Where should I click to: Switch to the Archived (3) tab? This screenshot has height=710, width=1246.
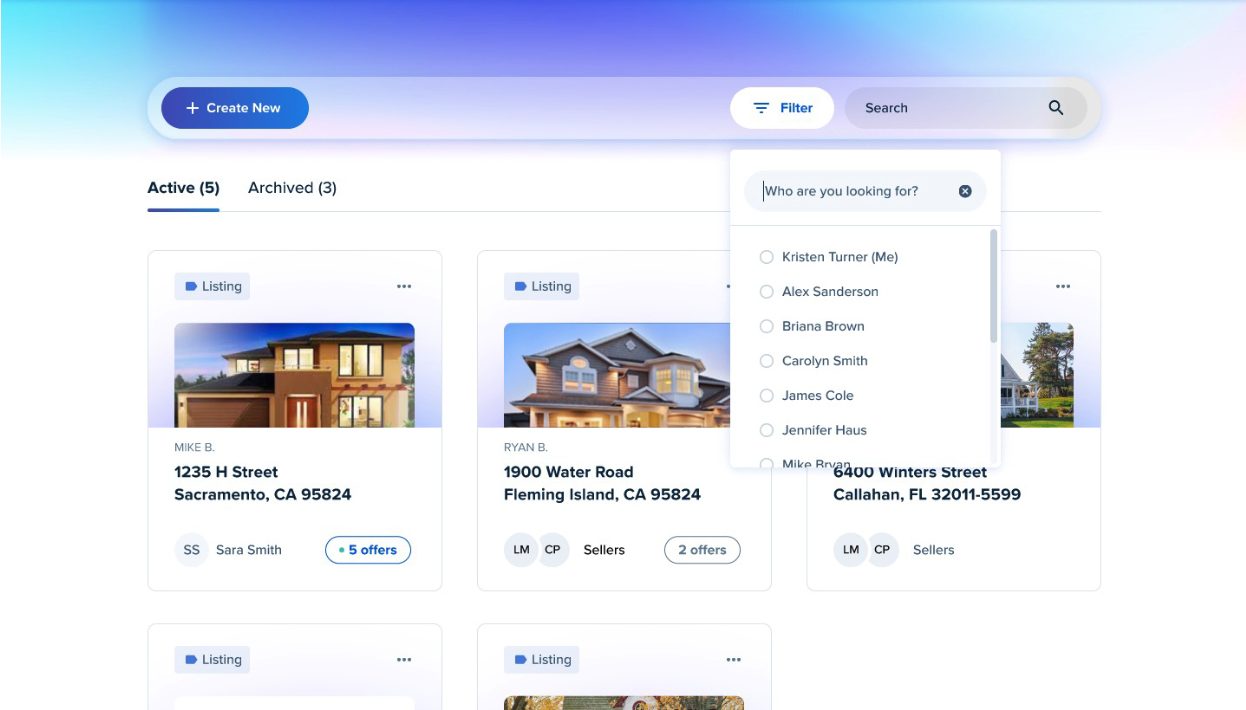pyautogui.click(x=292, y=188)
